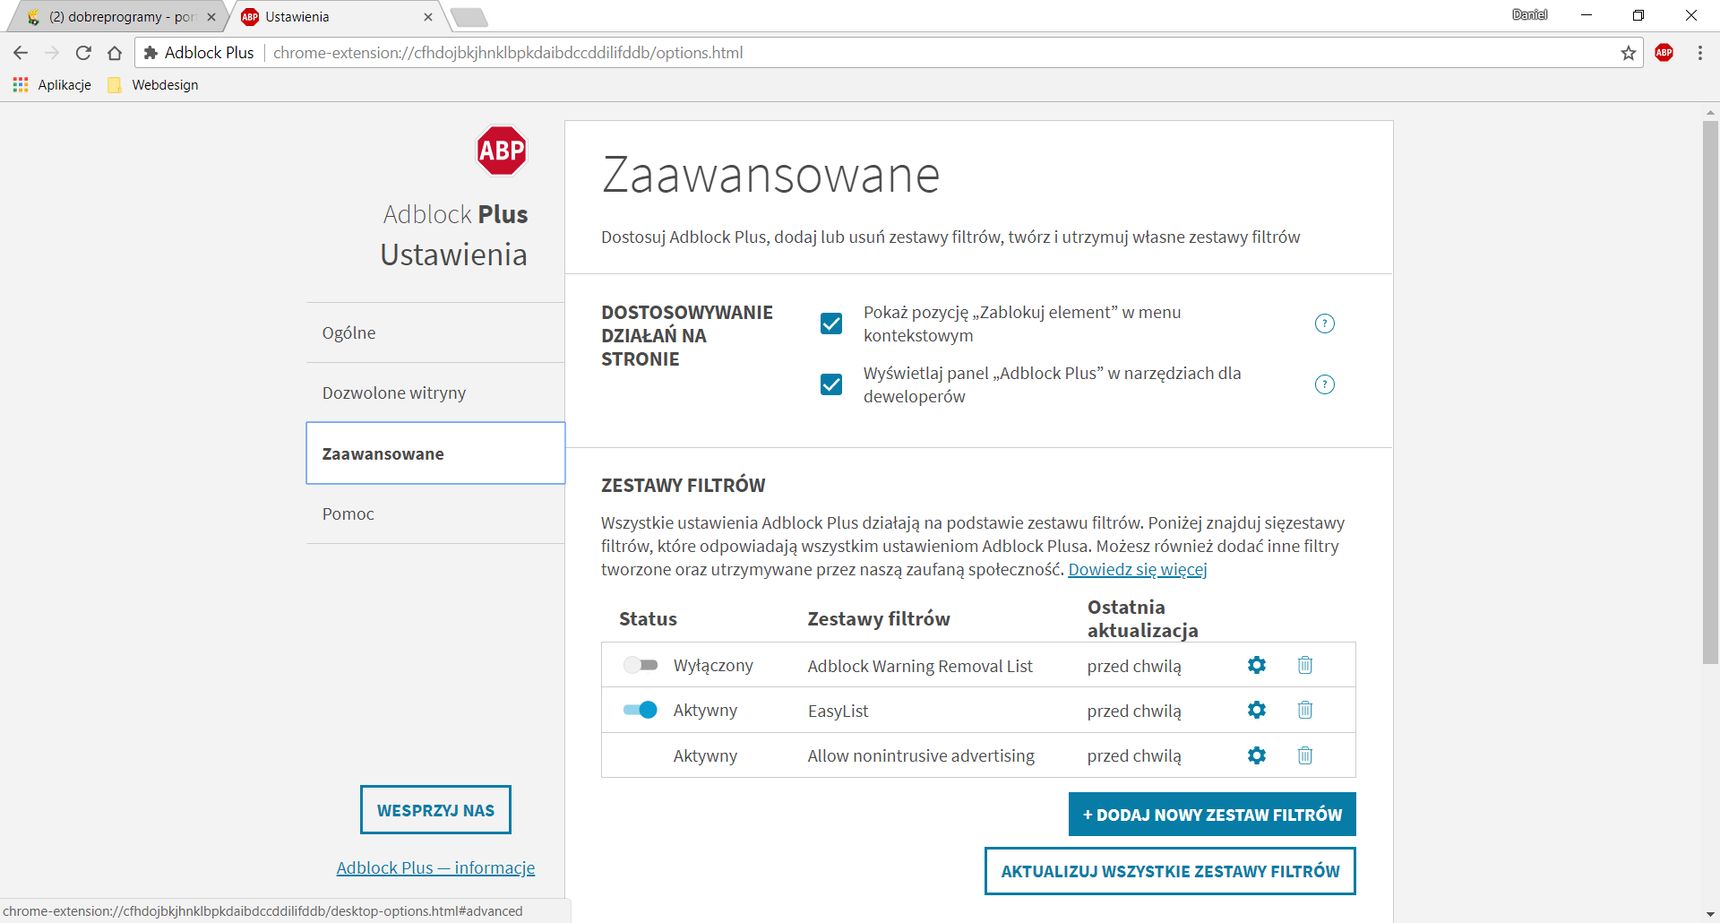This screenshot has width=1720, height=923.
Task: Follow the 'Dowiedz się więcej' link
Action: point(1137,569)
